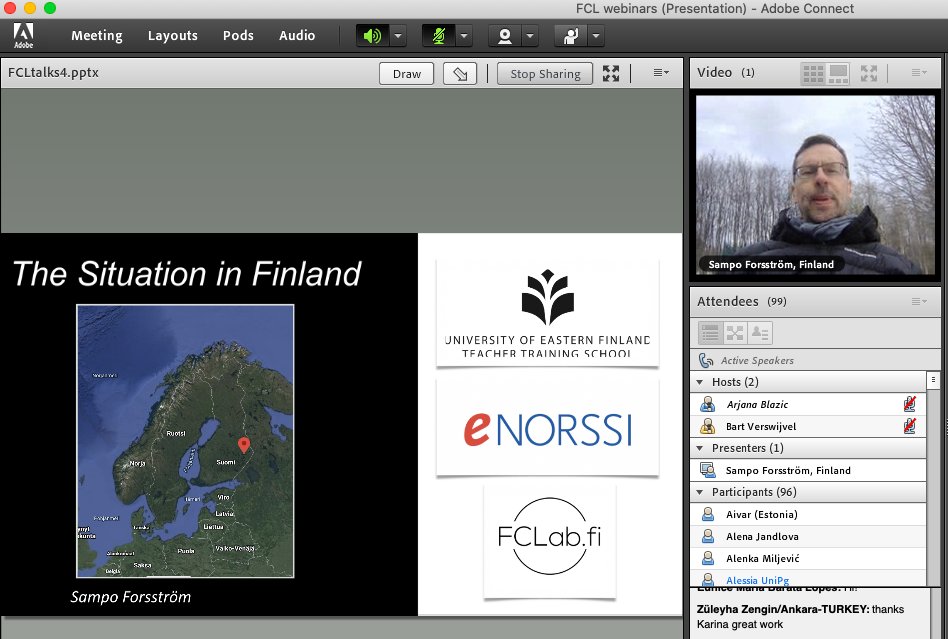Click the pointer arrow tool button
Viewport: 948px width, 639px height.
click(460, 74)
